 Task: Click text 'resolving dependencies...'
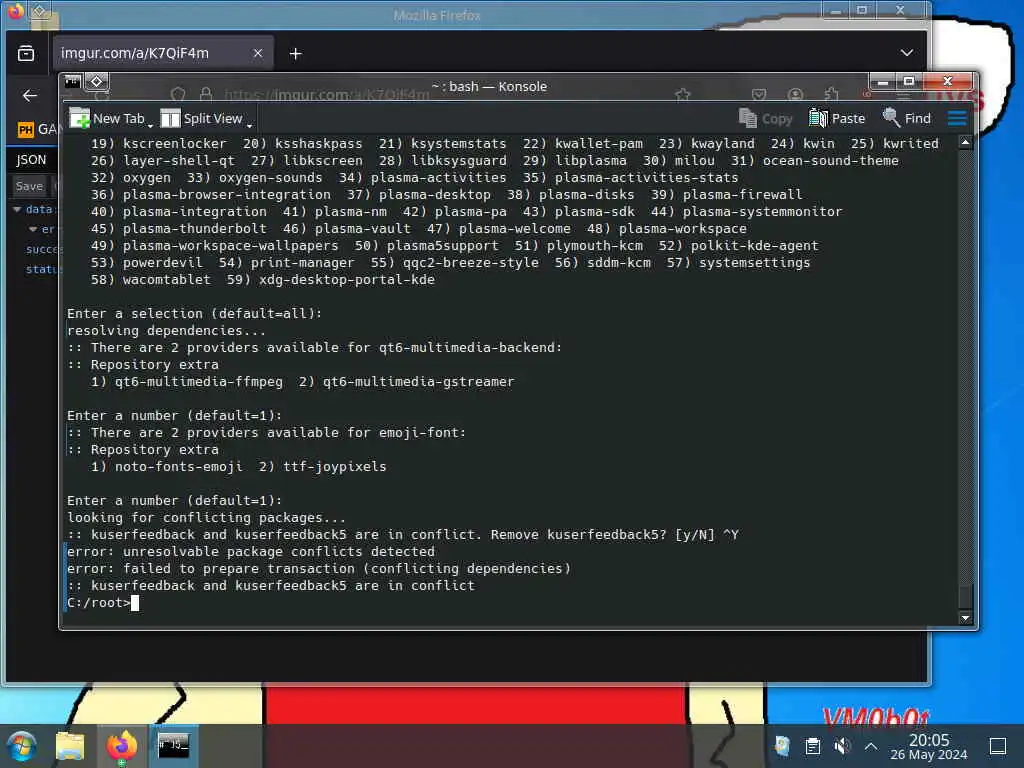[x=167, y=330]
